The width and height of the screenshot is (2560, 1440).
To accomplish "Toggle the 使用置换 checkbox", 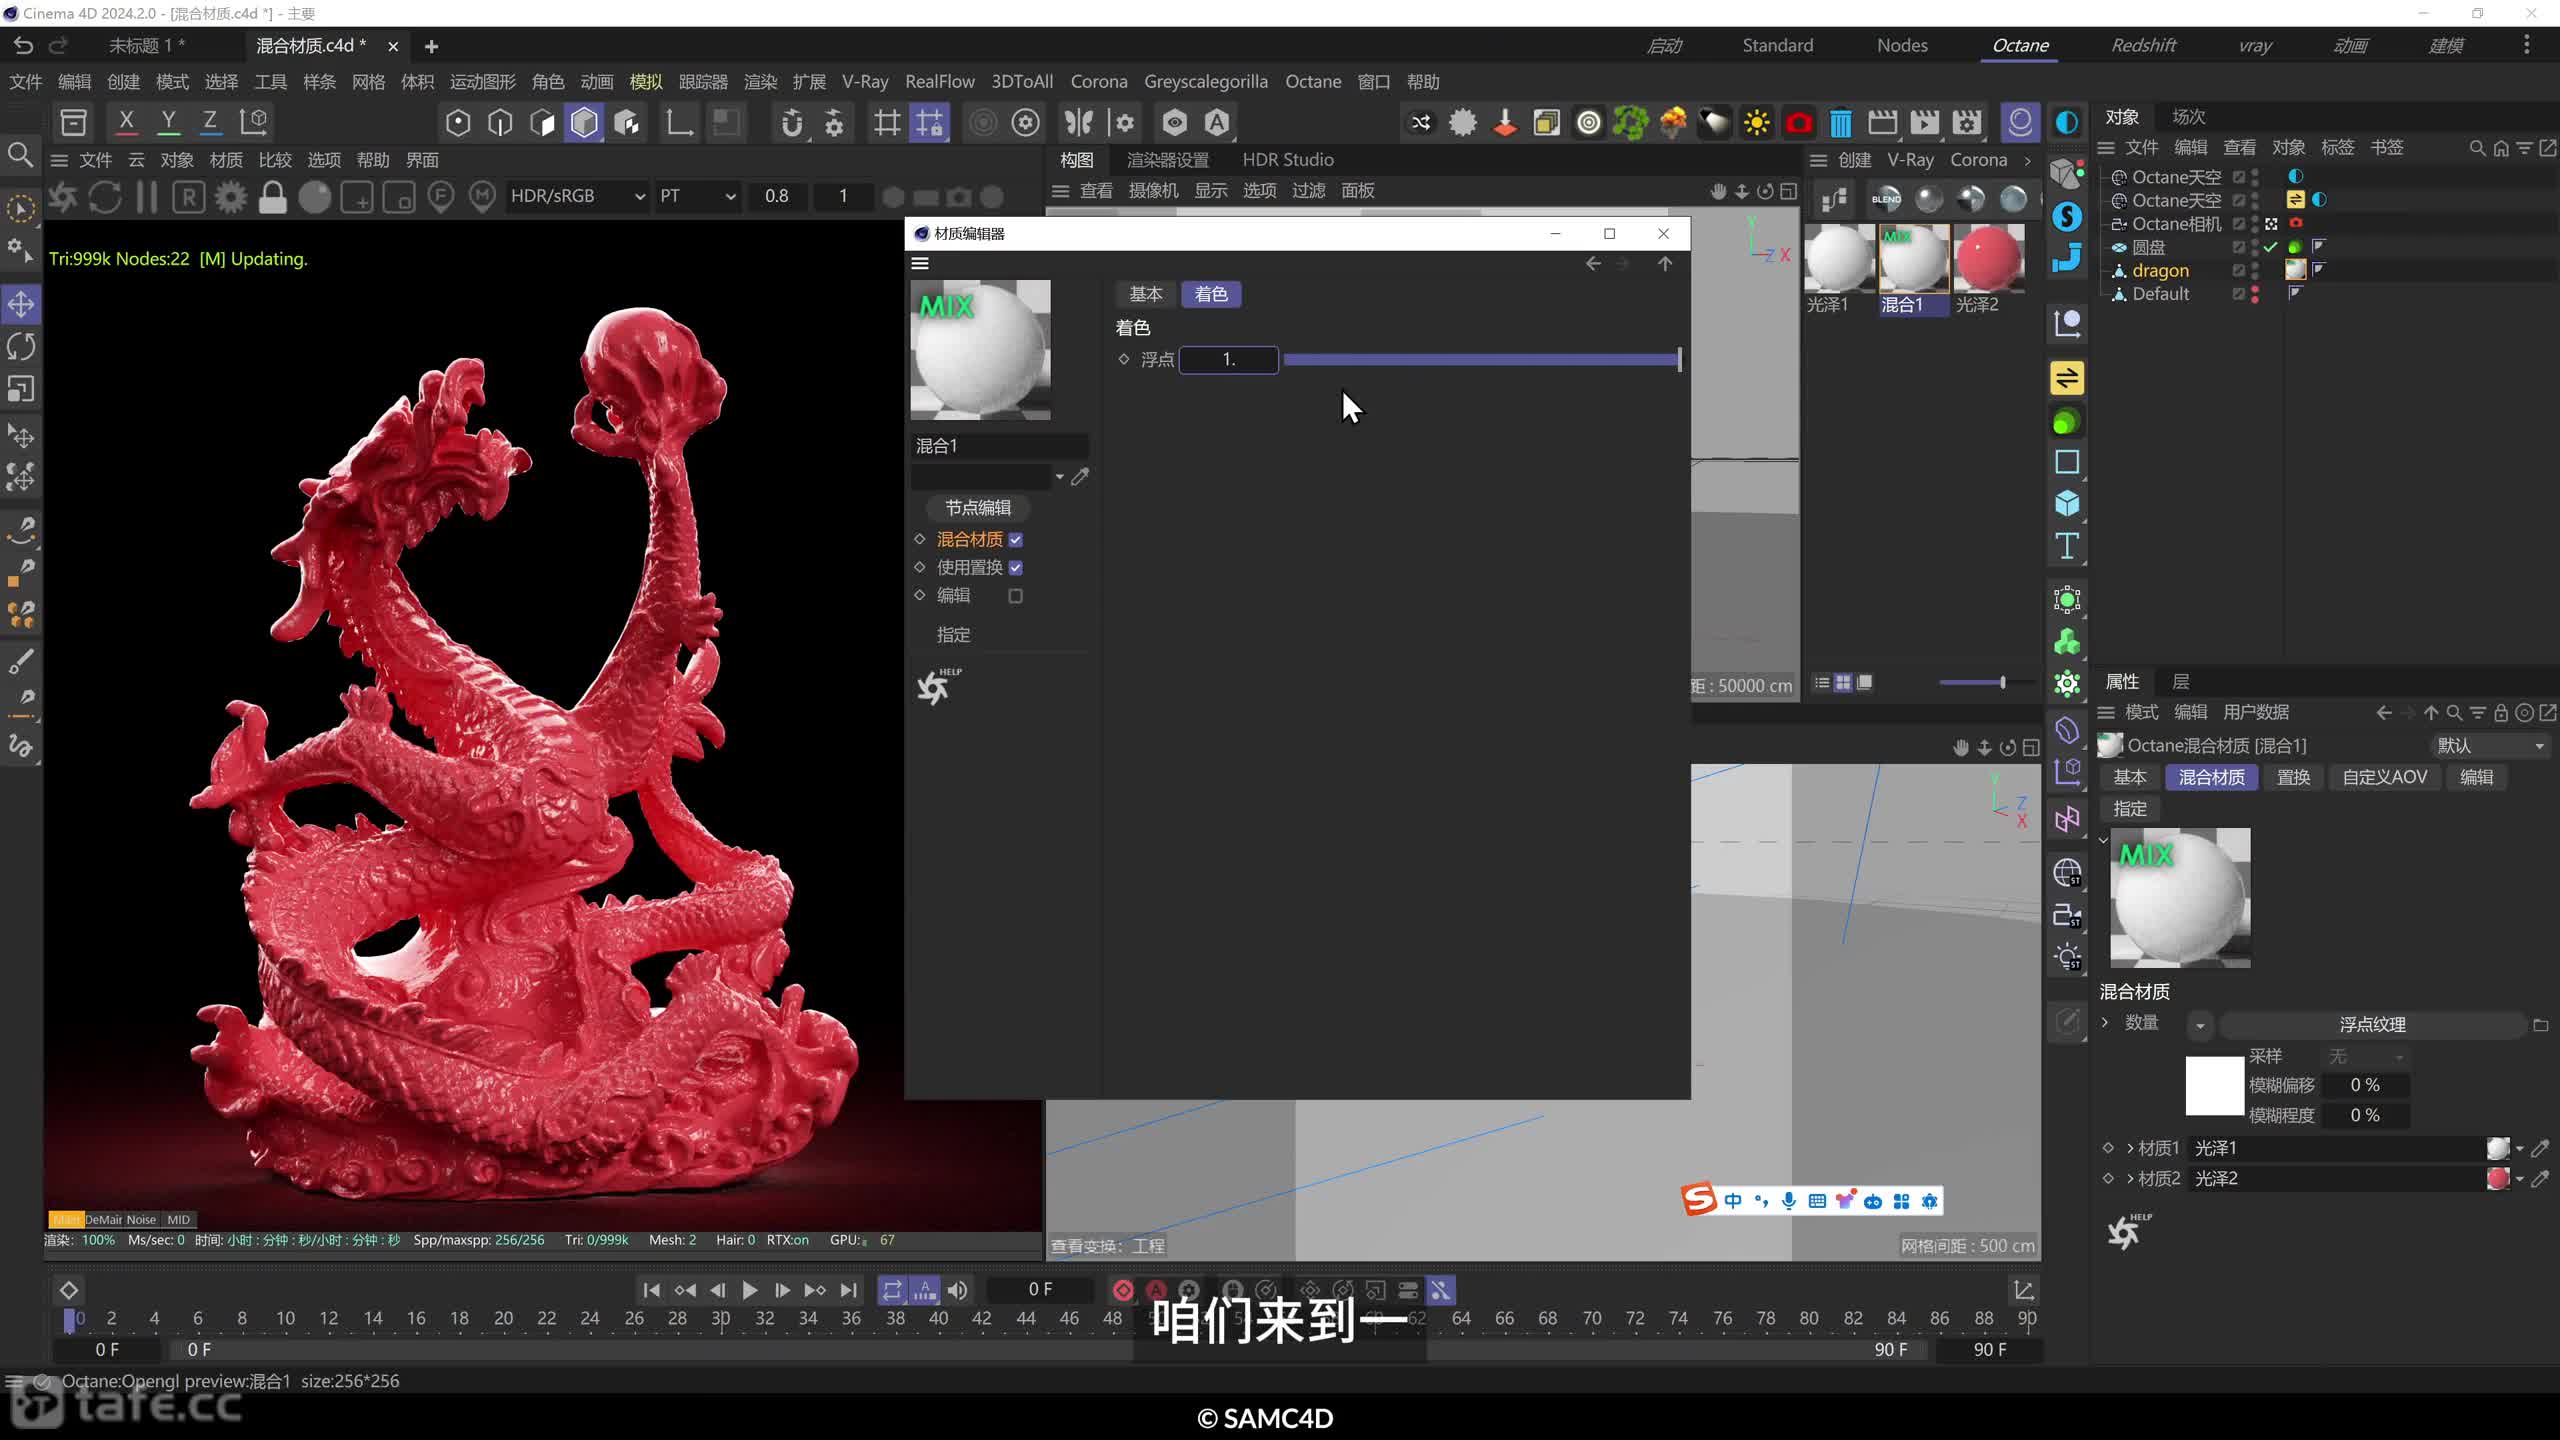I will 1016,568.
